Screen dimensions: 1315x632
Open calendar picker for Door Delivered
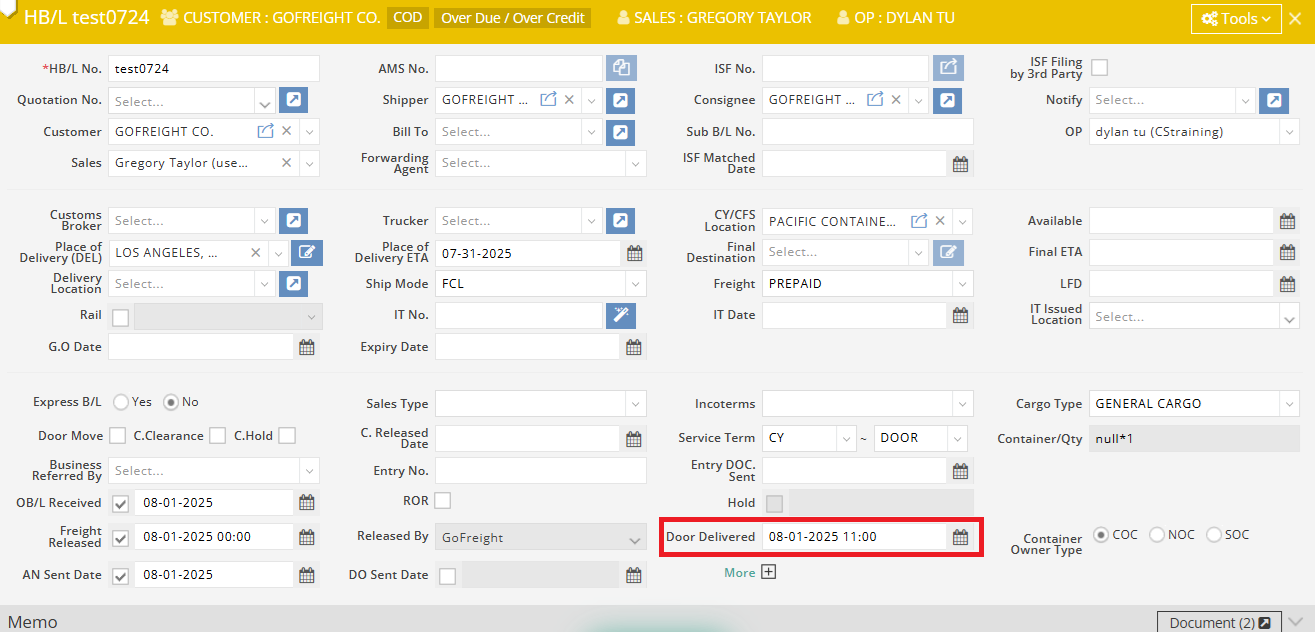tap(960, 537)
